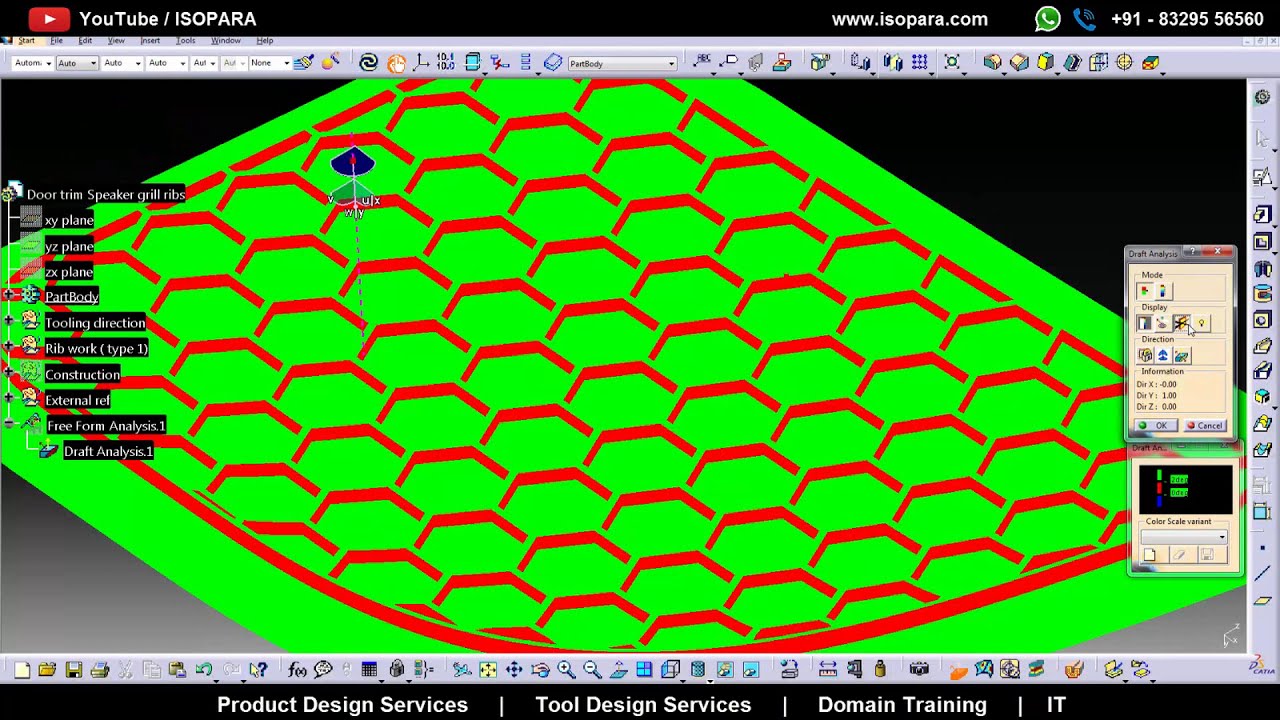Click the Flag Note with leader icon
1280x720 pixels.
[729, 63]
